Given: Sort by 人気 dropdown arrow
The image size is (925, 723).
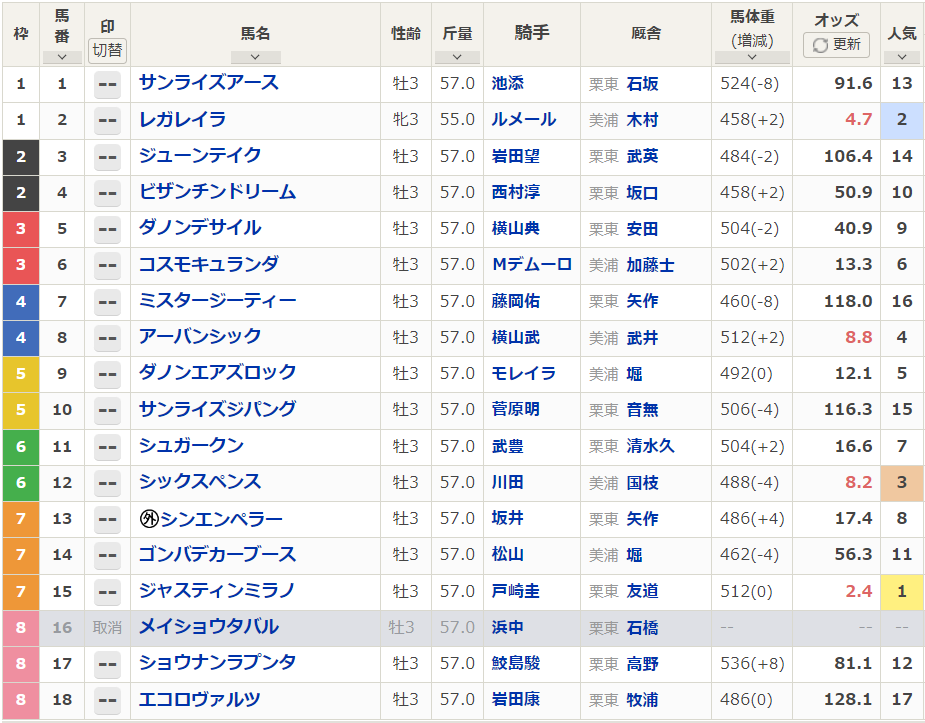Looking at the screenshot, I should [x=902, y=57].
